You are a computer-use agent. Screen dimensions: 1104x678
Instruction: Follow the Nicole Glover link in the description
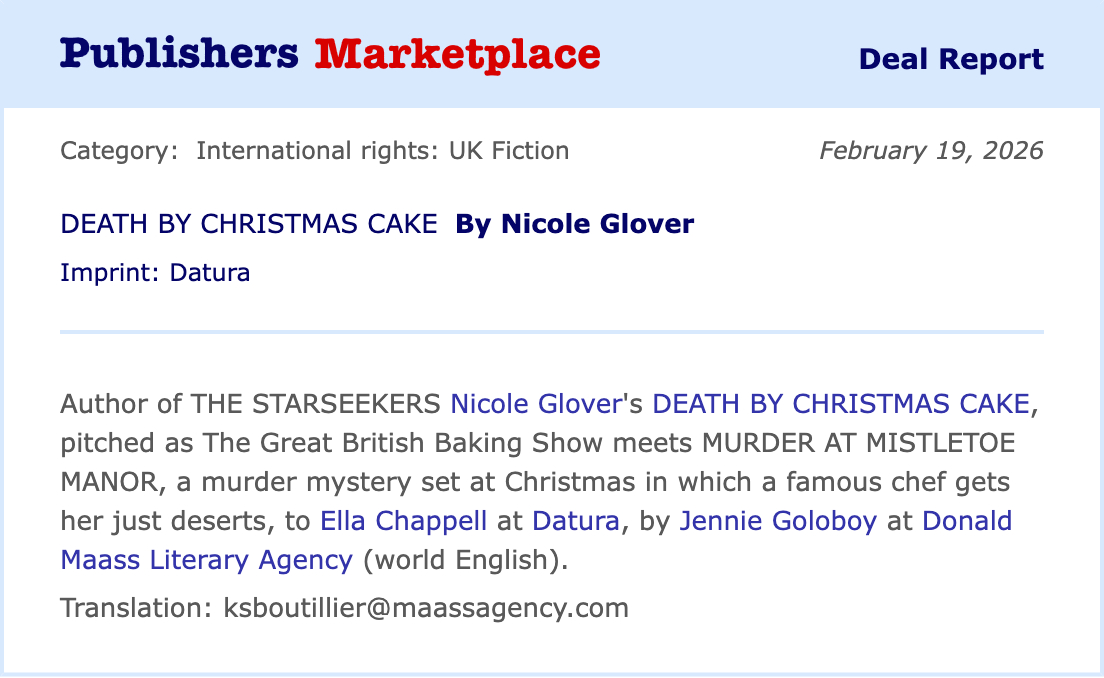(536, 404)
